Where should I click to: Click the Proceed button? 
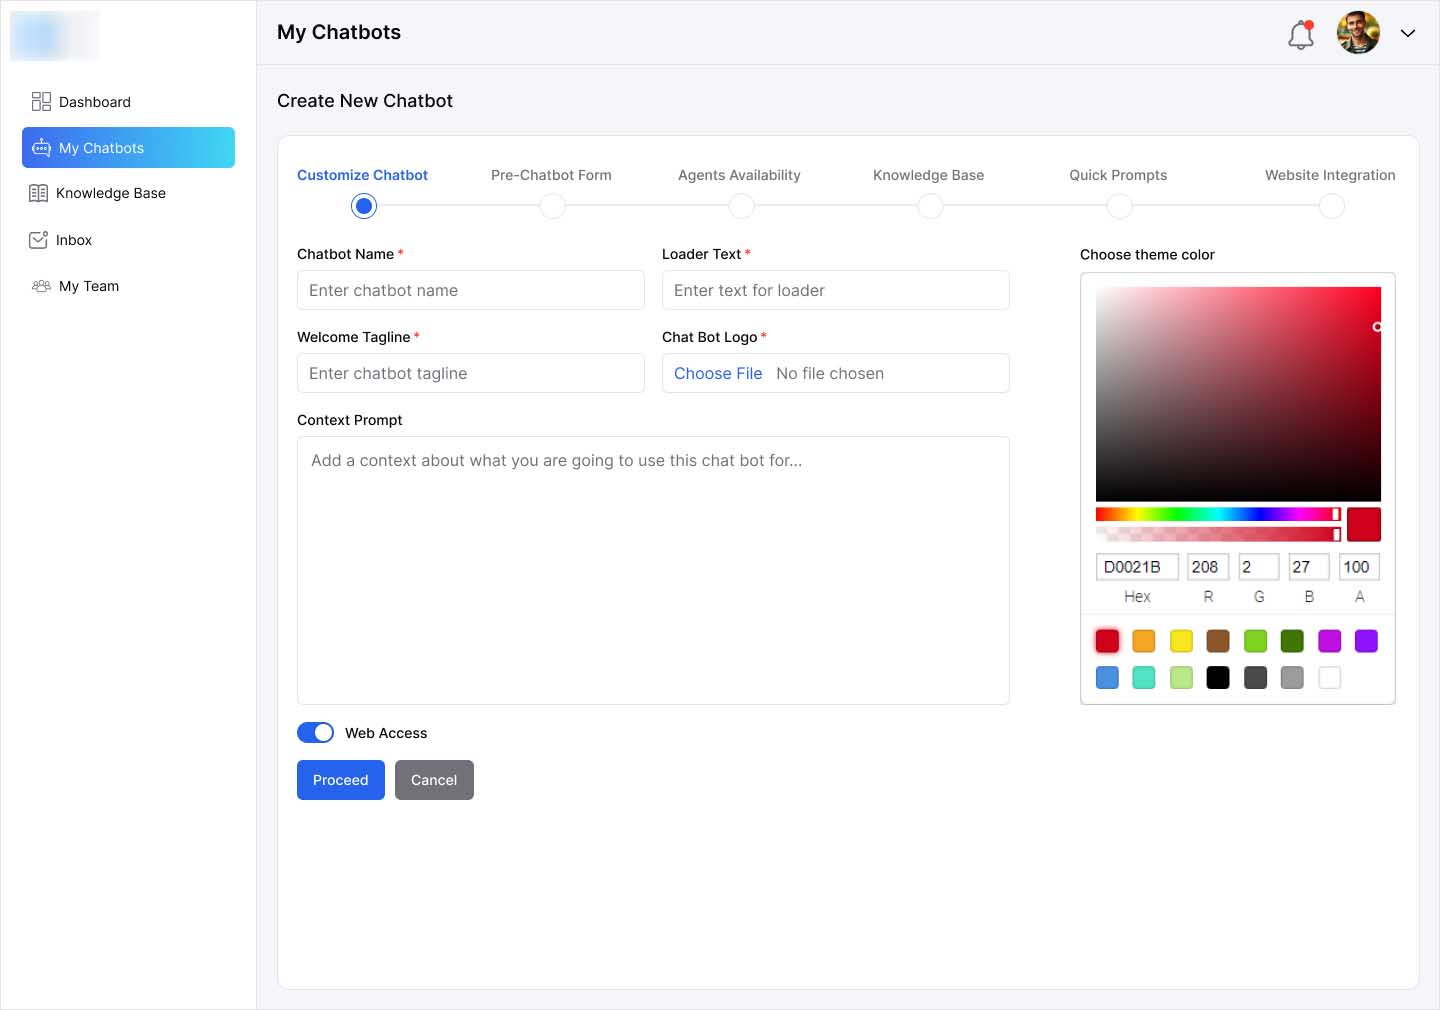click(341, 780)
